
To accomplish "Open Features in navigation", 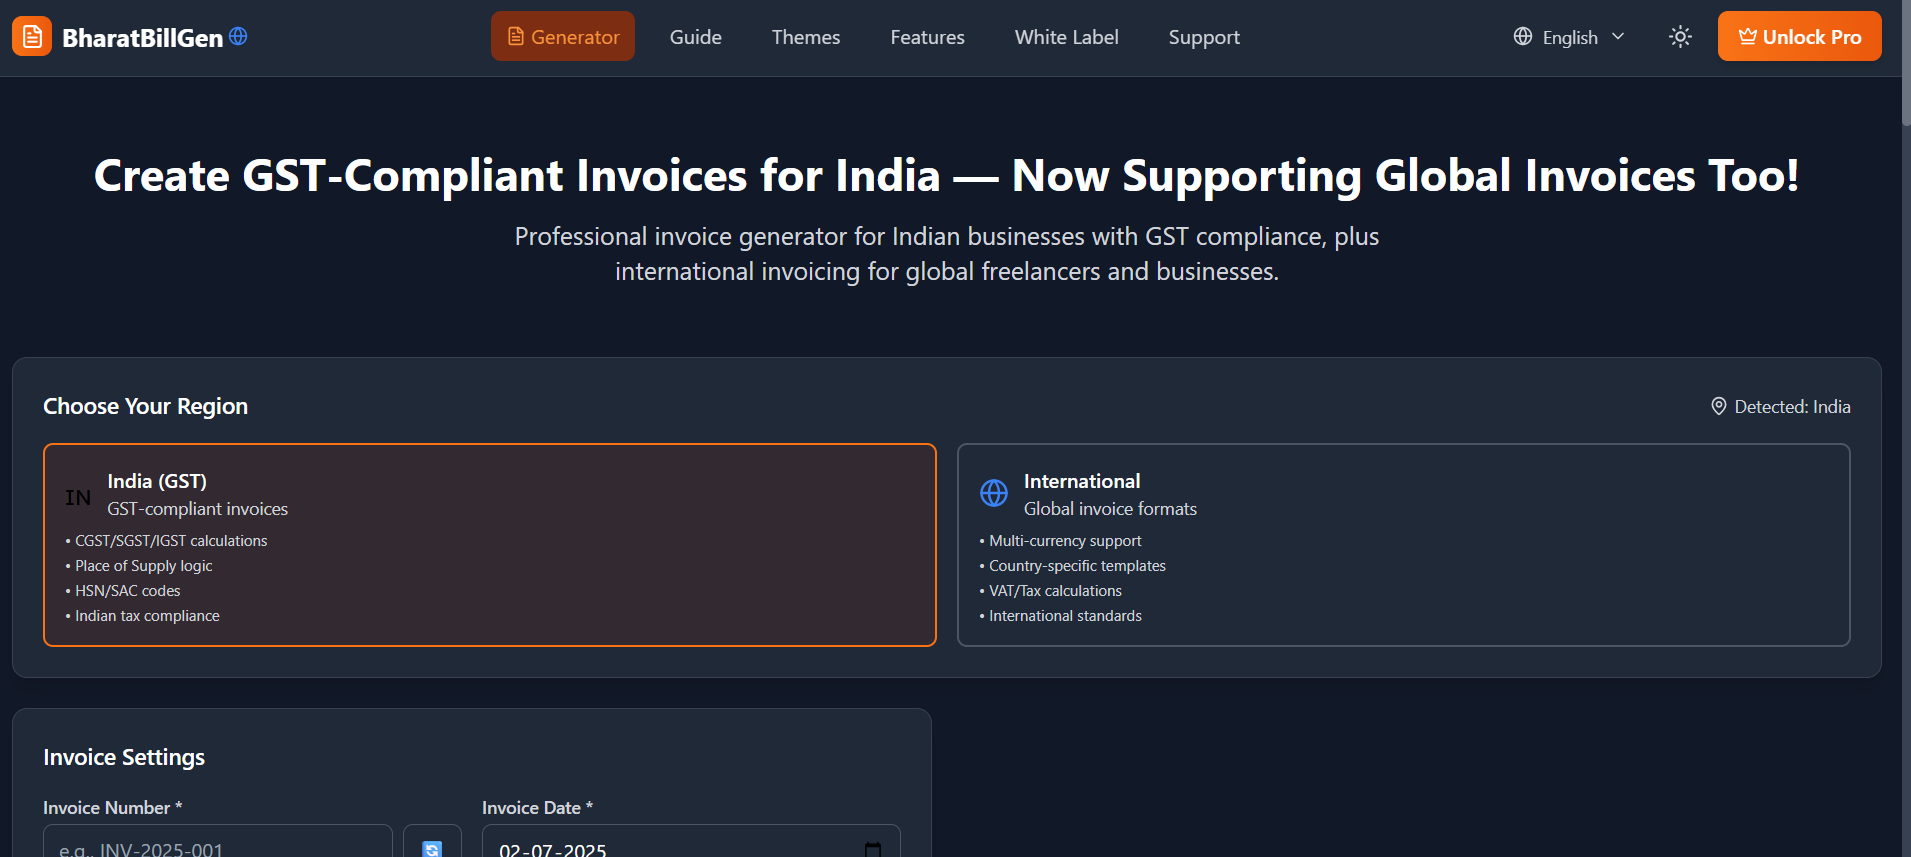I will click(928, 37).
